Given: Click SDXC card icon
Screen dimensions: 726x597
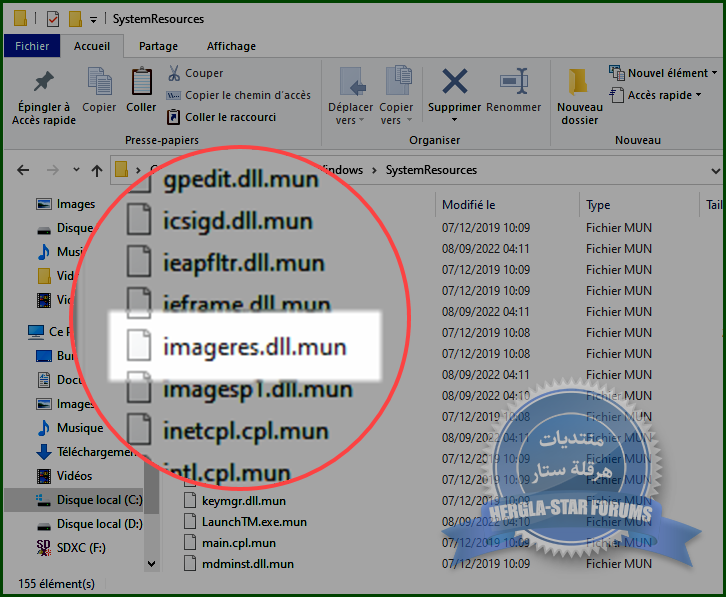Looking at the screenshot, I should click(x=44, y=548).
